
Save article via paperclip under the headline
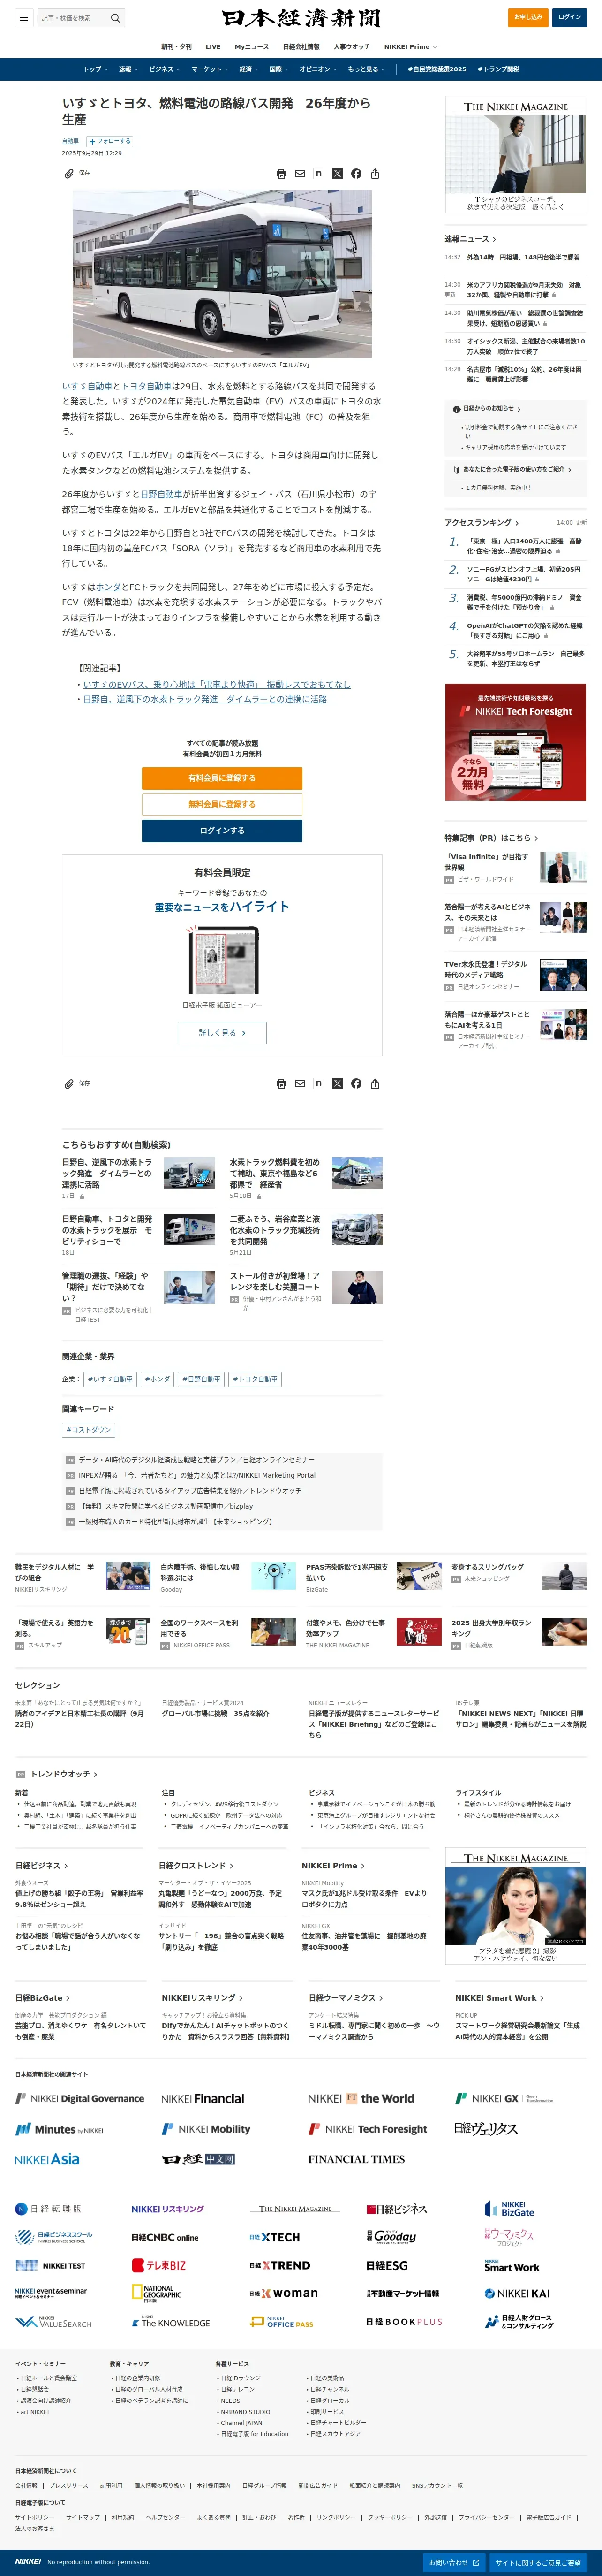pyautogui.click(x=69, y=173)
